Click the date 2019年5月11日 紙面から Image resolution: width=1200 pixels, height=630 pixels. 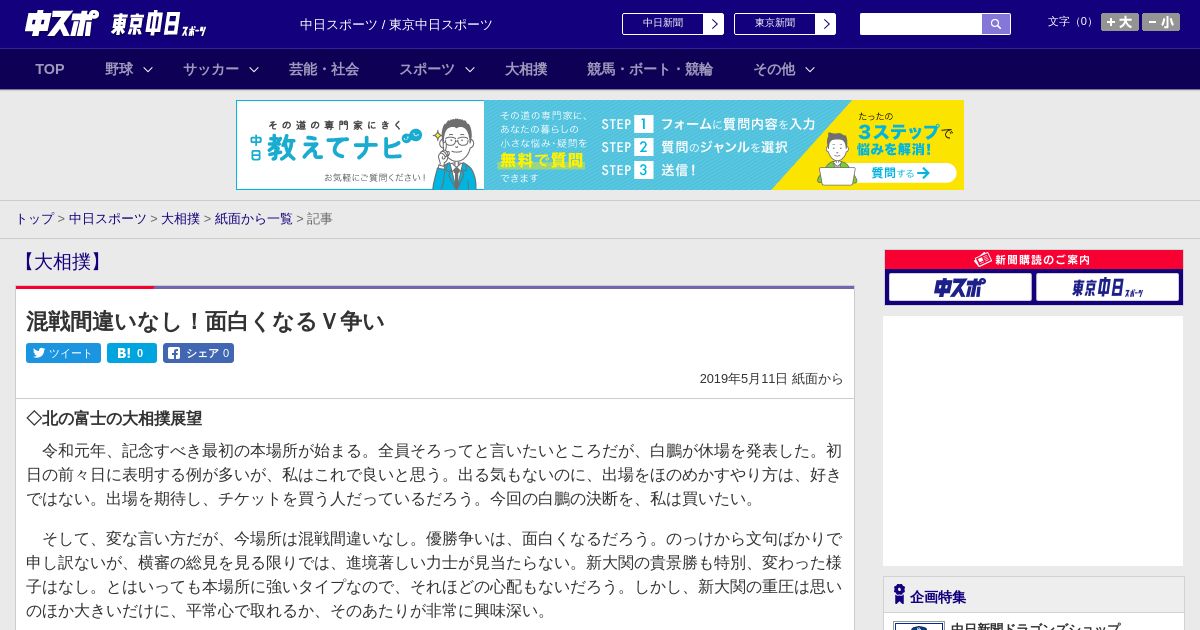point(771,379)
